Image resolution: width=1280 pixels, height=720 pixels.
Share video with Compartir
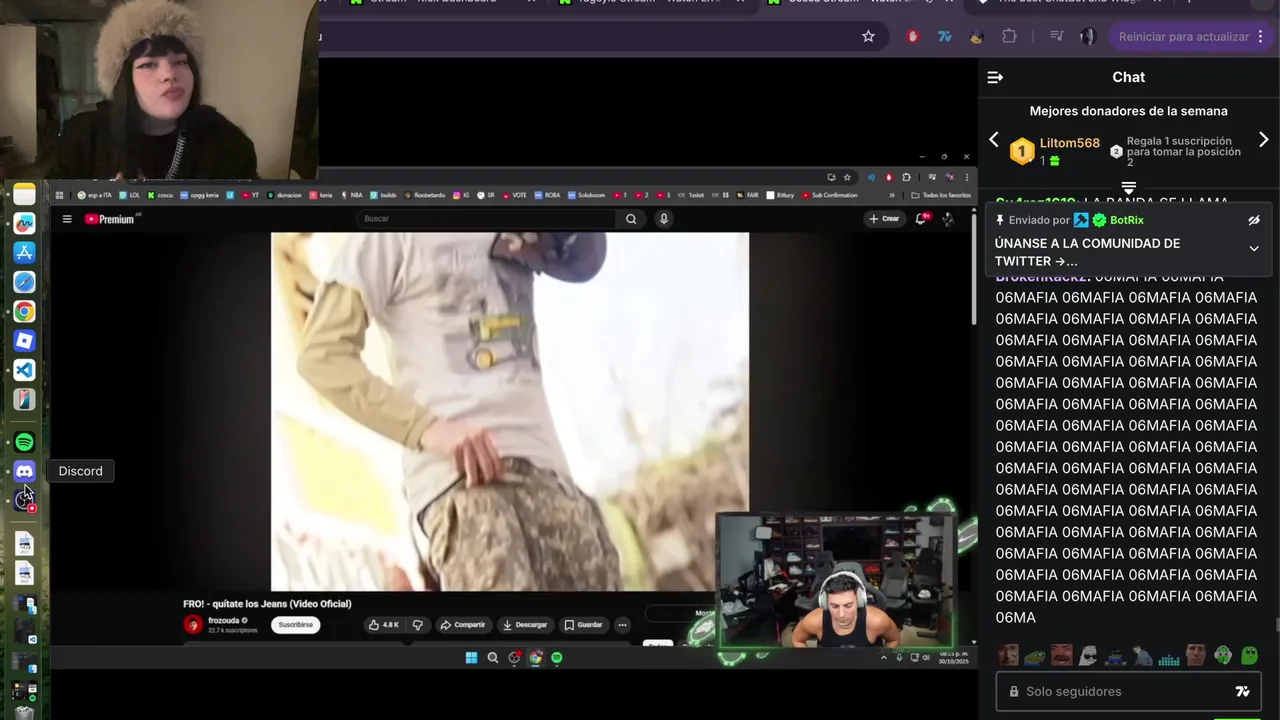pos(463,625)
